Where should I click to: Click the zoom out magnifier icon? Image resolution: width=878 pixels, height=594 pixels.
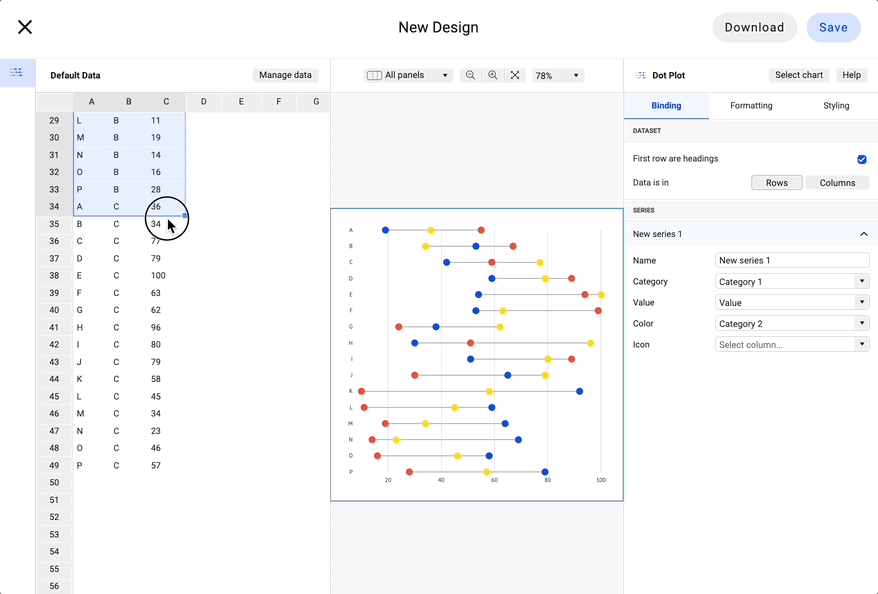pos(470,75)
